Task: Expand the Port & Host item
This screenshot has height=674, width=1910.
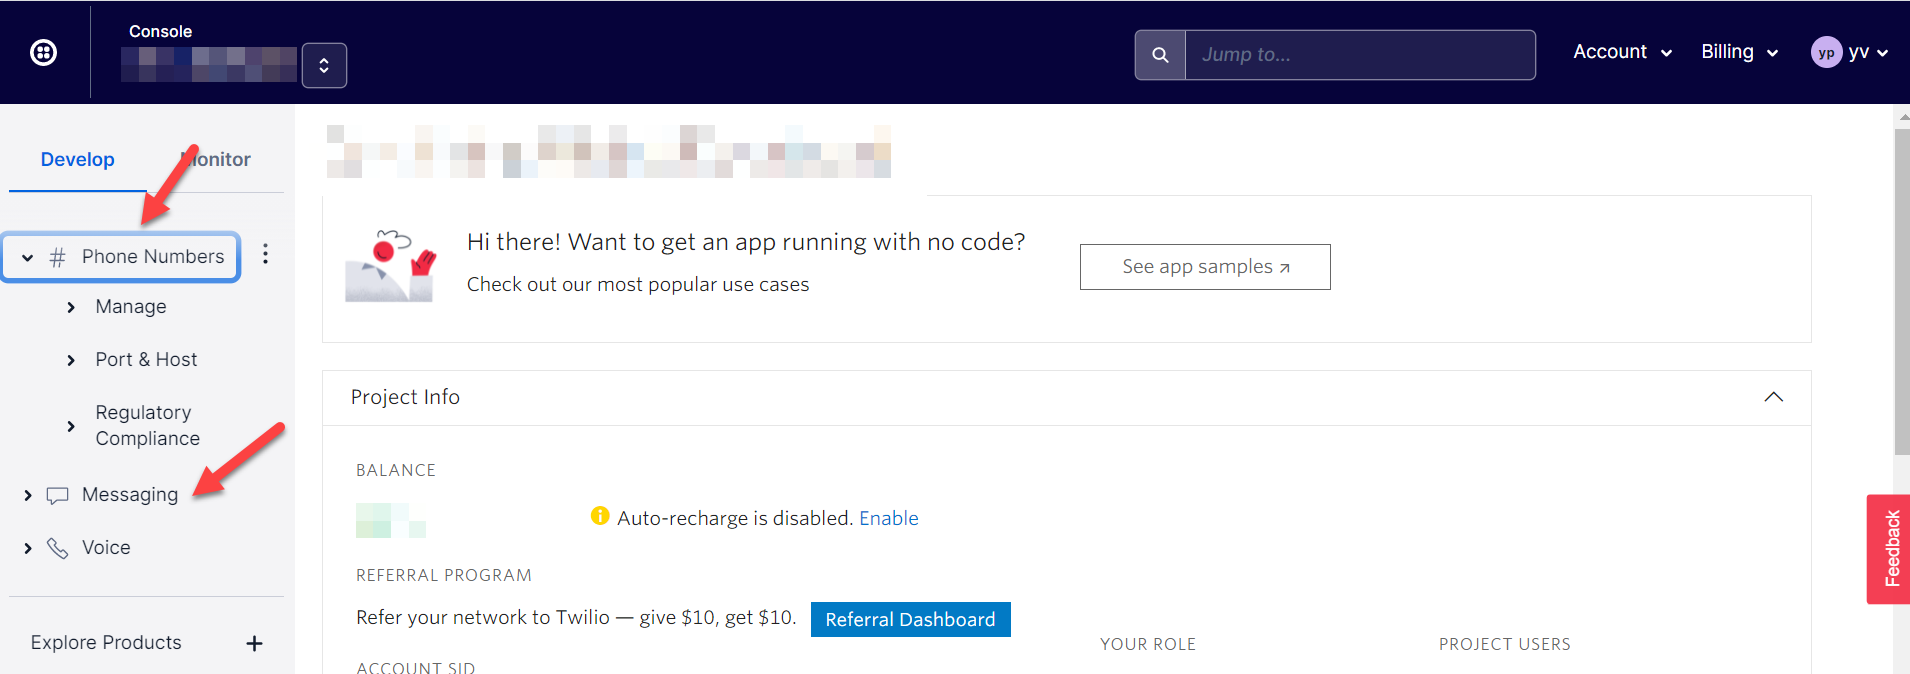Action: pyautogui.click(x=71, y=360)
